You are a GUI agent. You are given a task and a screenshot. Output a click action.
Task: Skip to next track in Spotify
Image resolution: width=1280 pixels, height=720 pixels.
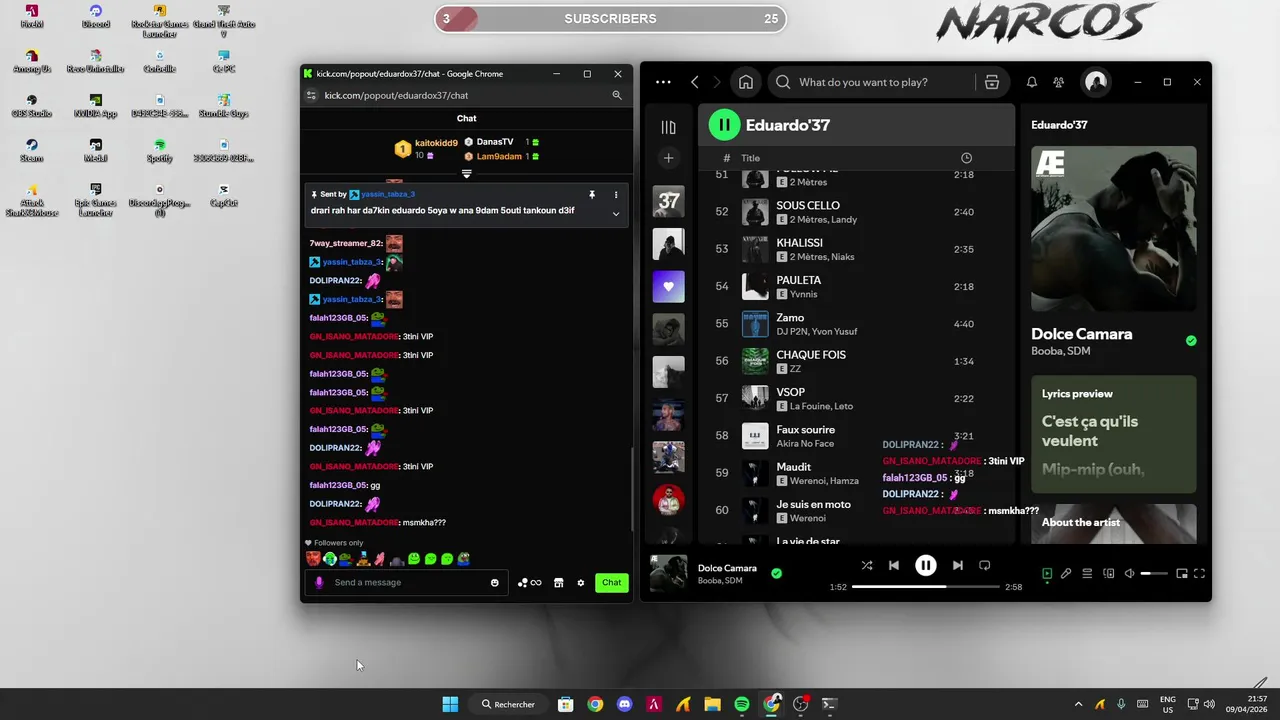point(958,565)
